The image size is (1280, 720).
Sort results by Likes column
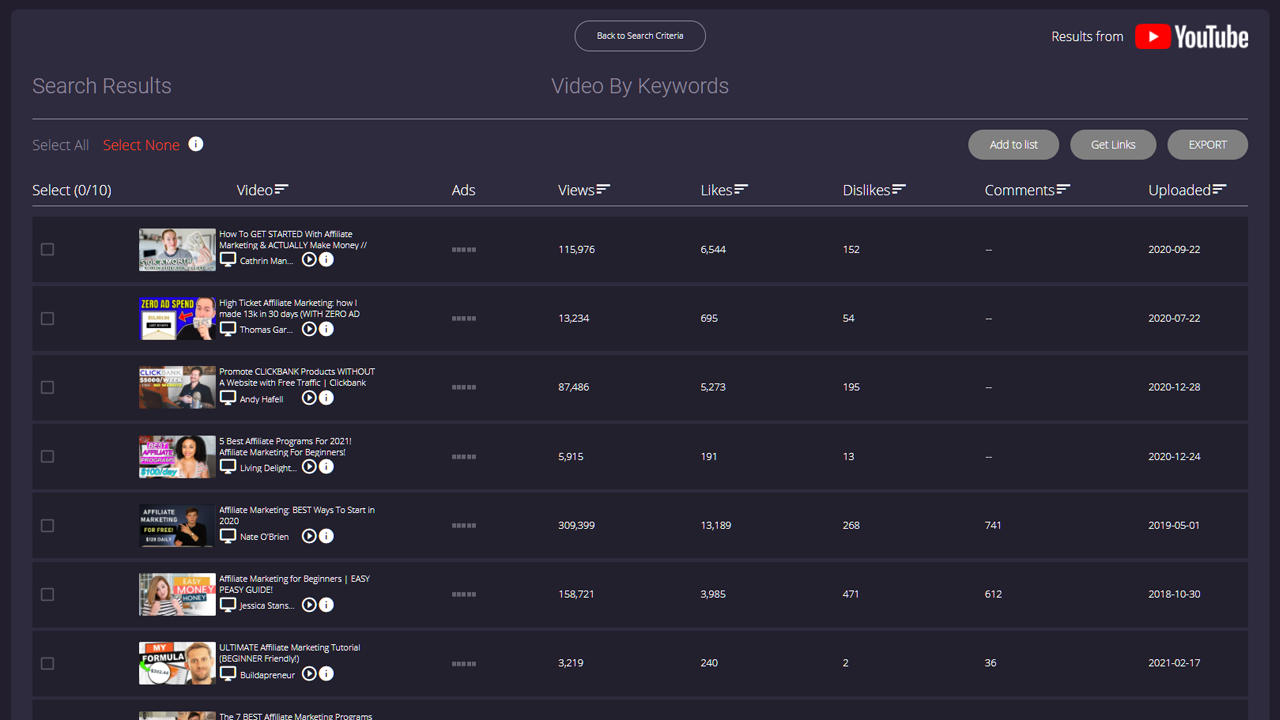[x=724, y=190]
